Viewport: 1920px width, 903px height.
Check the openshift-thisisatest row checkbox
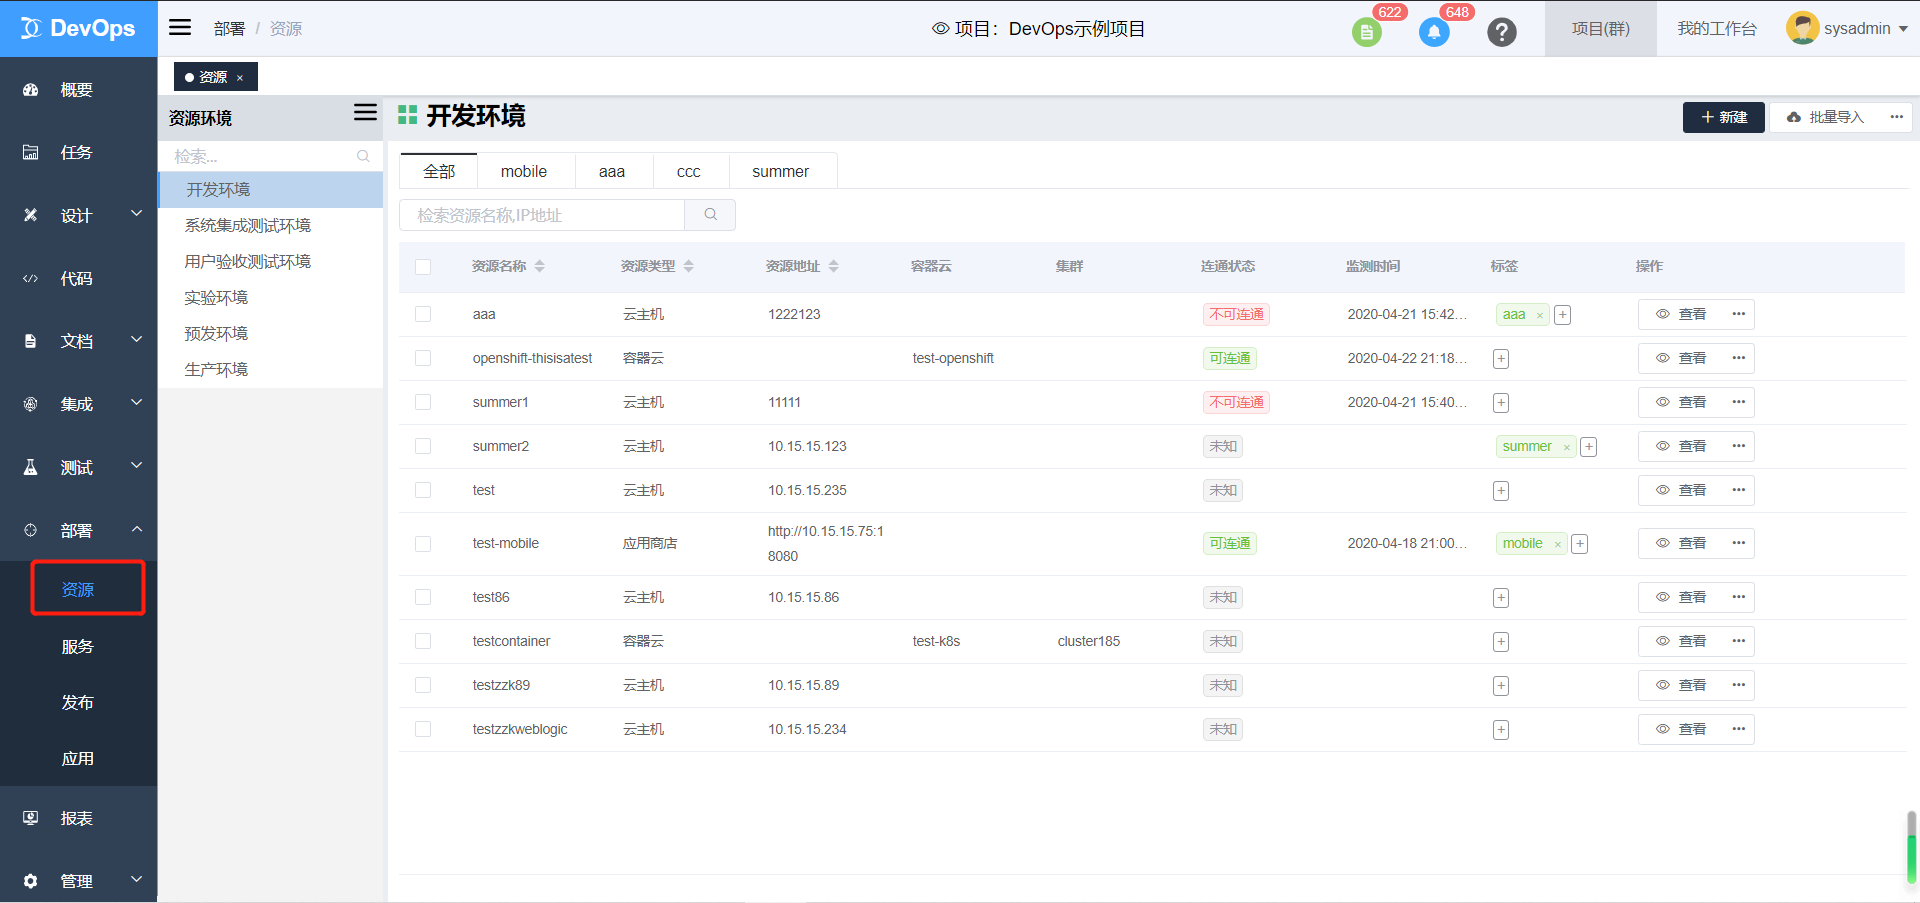click(423, 358)
